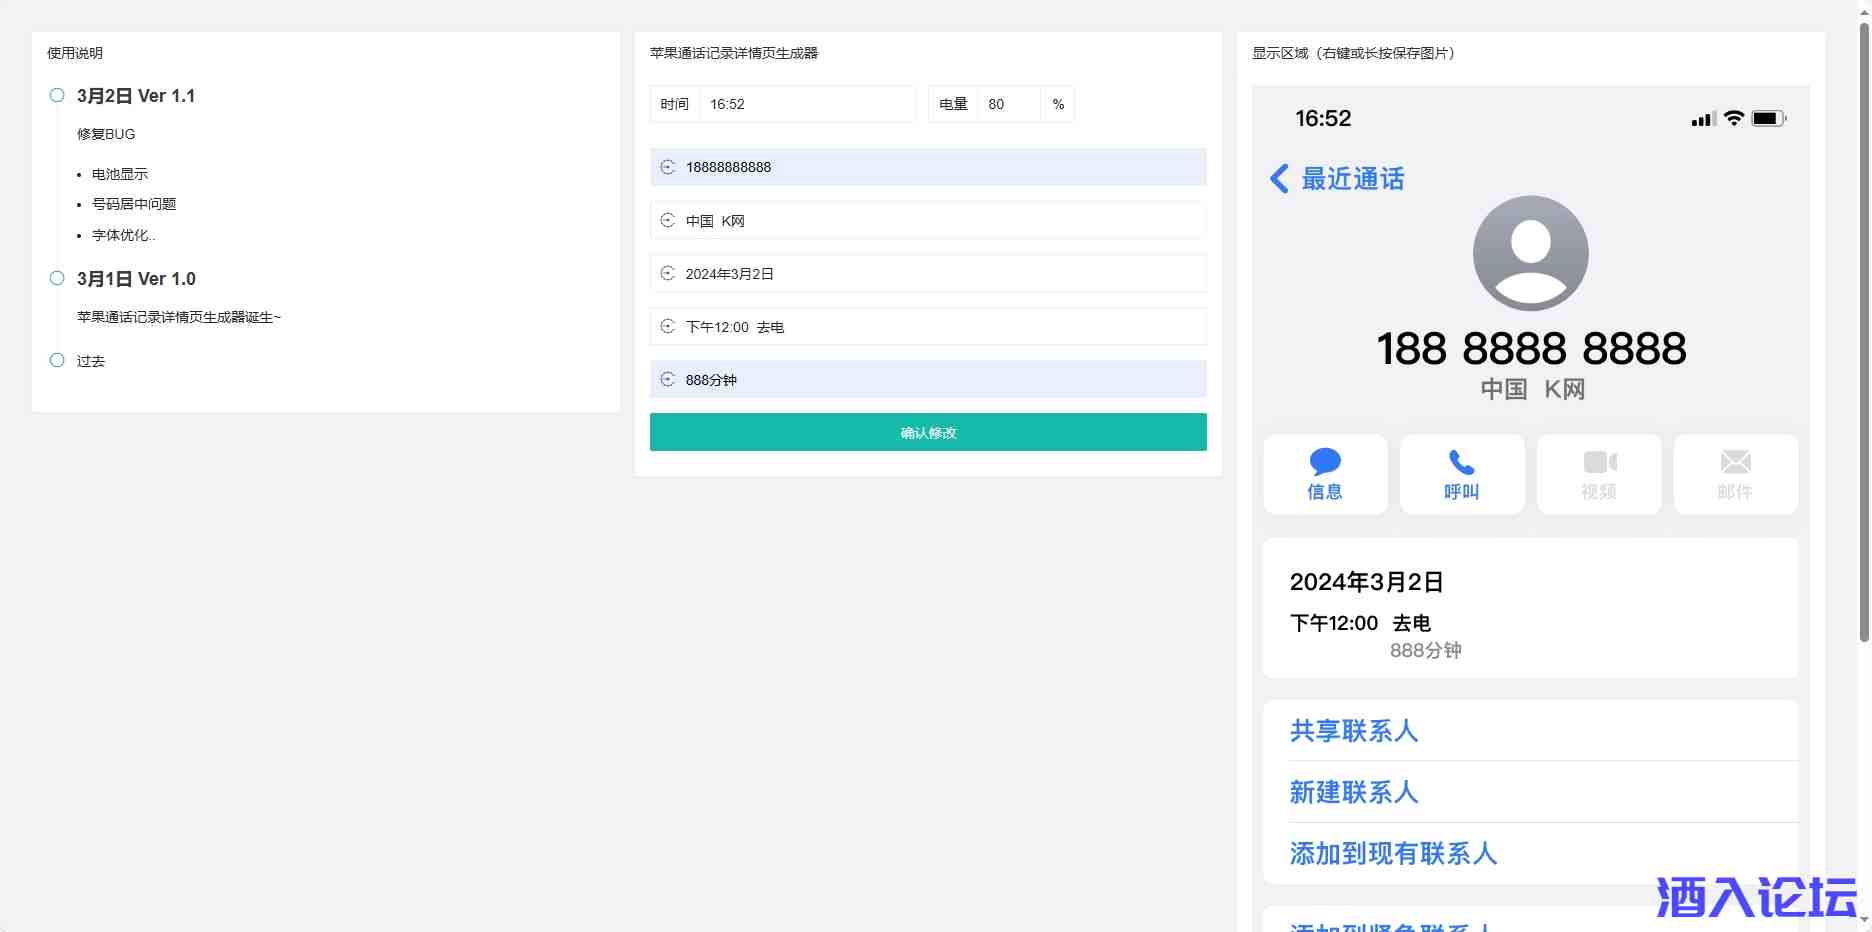The width and height of the screenshot is (1872, 932).
Task: Edit the phone number field 18888888888
Action: pos(940,167)
